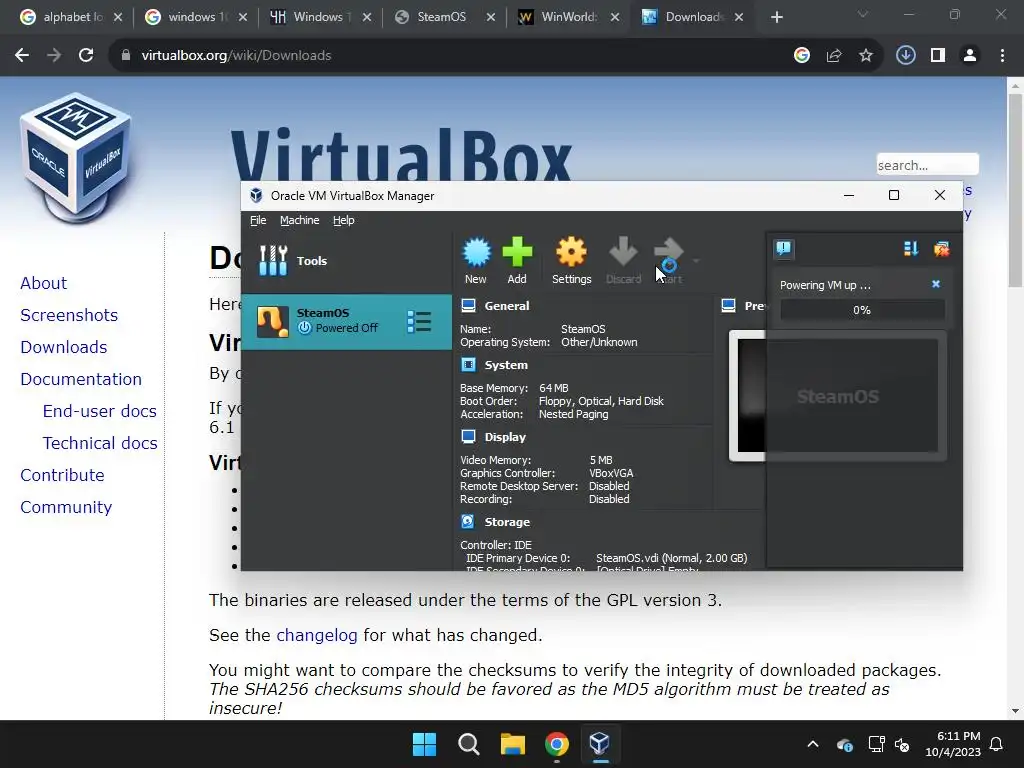The height and width of the screenshot is (768, 1024).
Task: Switch to the SteamOS browser tab
Action: click(x=442, y=17)
